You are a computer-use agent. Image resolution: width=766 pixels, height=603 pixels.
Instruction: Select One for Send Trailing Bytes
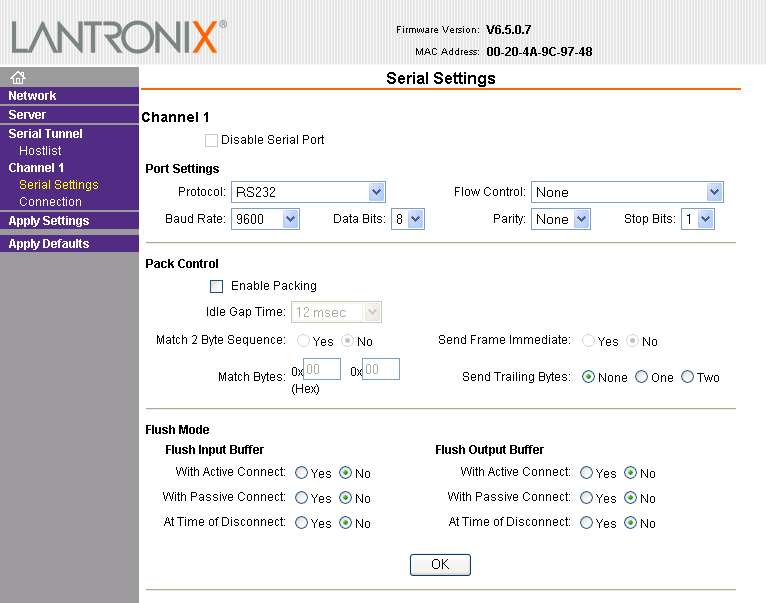641,377
